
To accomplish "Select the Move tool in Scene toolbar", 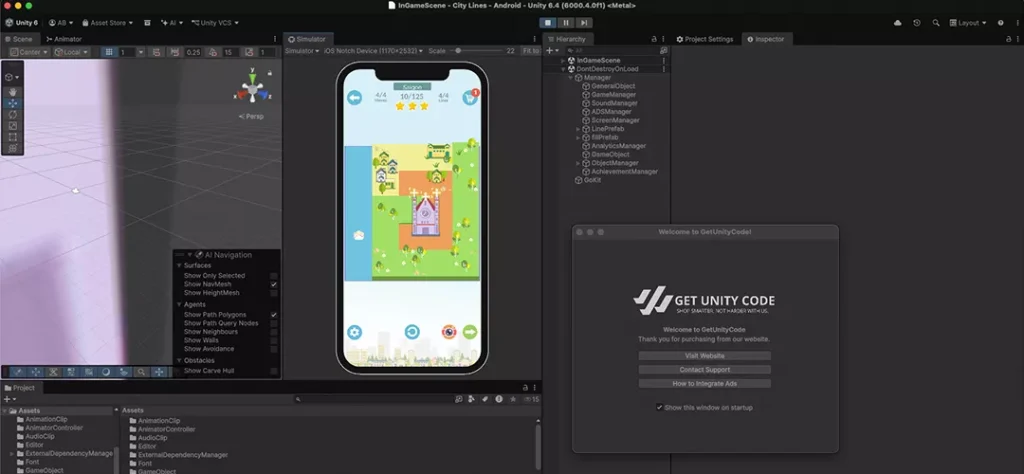I will coord(12,103).
